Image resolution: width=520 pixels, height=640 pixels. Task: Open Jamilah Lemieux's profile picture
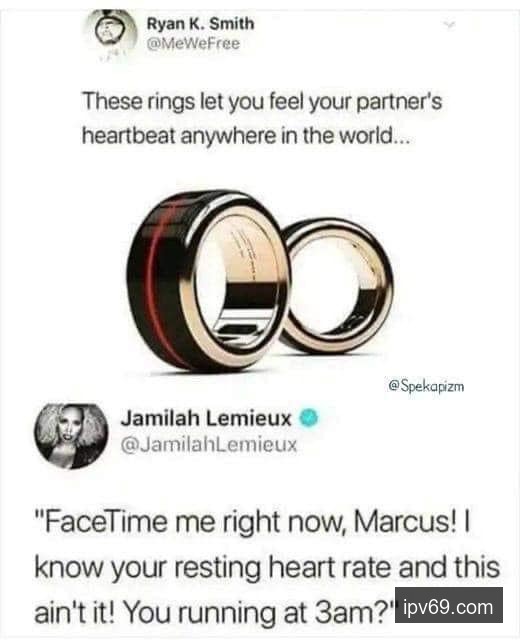click(x=71, y=436)
